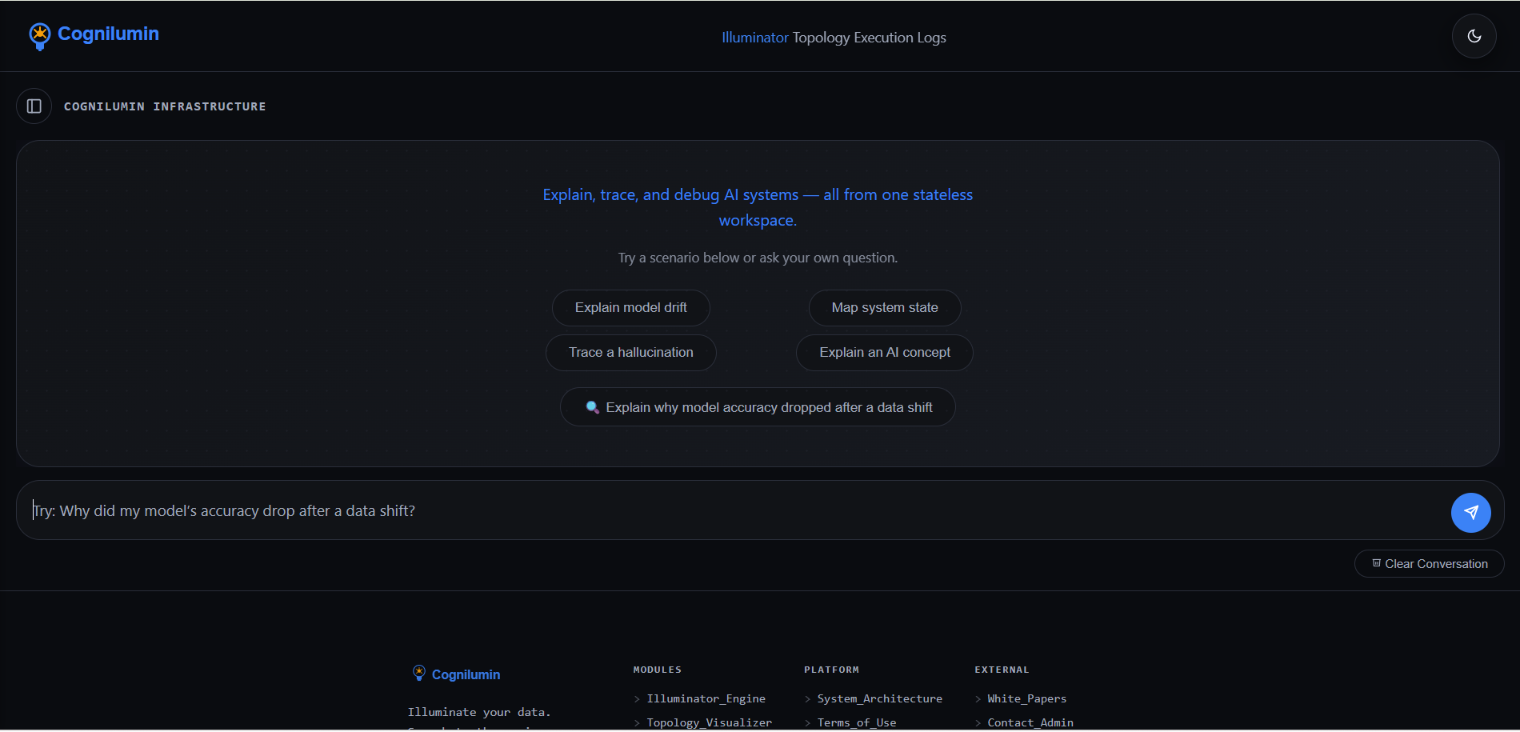Choose the Explain an AI concept scenario
Image resolution: width=1520 pixels, height=732 pixels.
point(885,352)
